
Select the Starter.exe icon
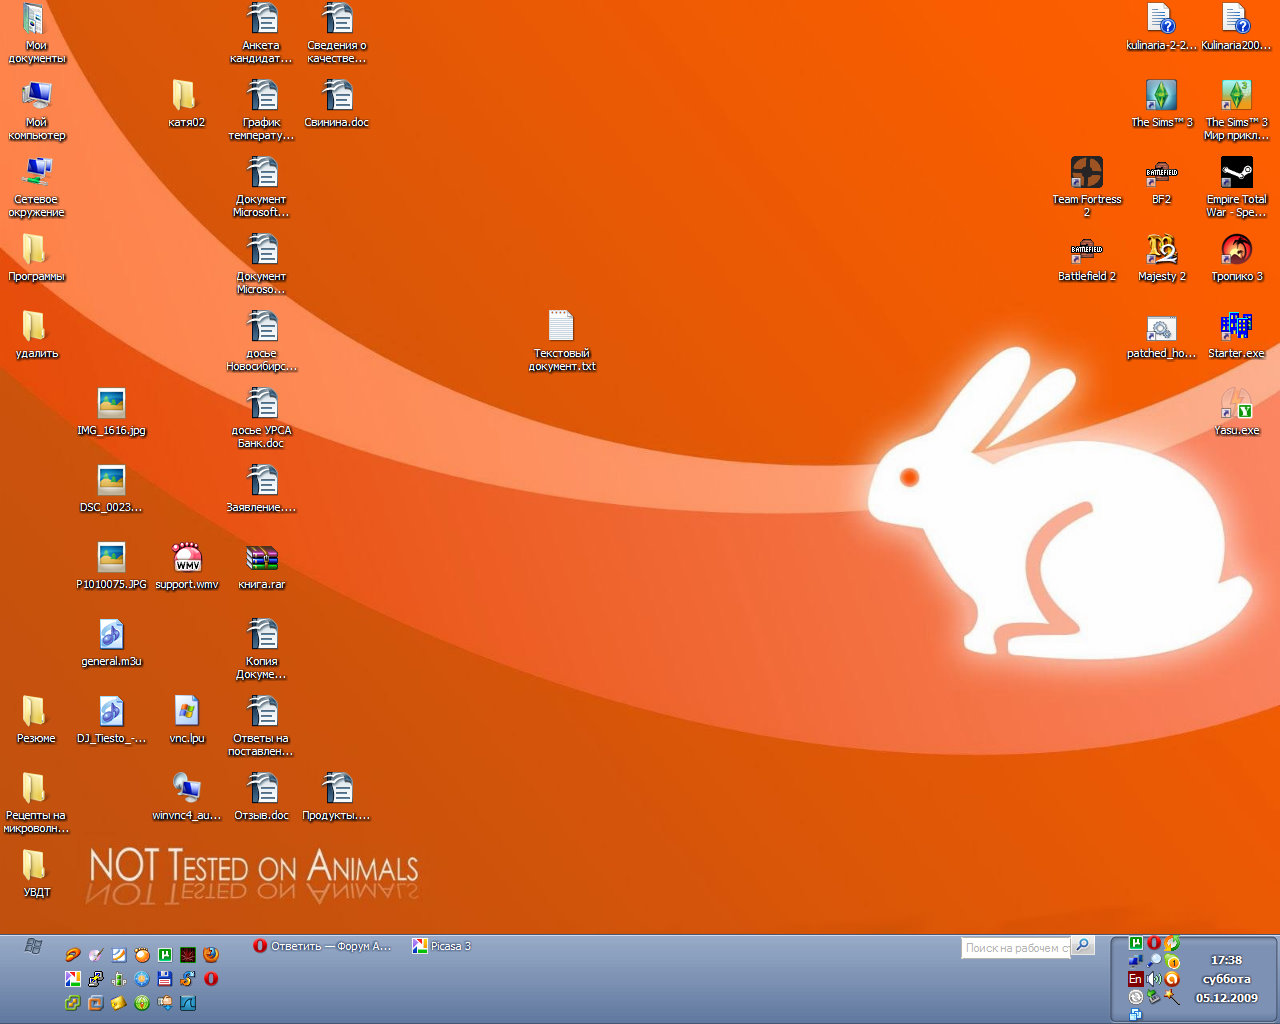1236,333
